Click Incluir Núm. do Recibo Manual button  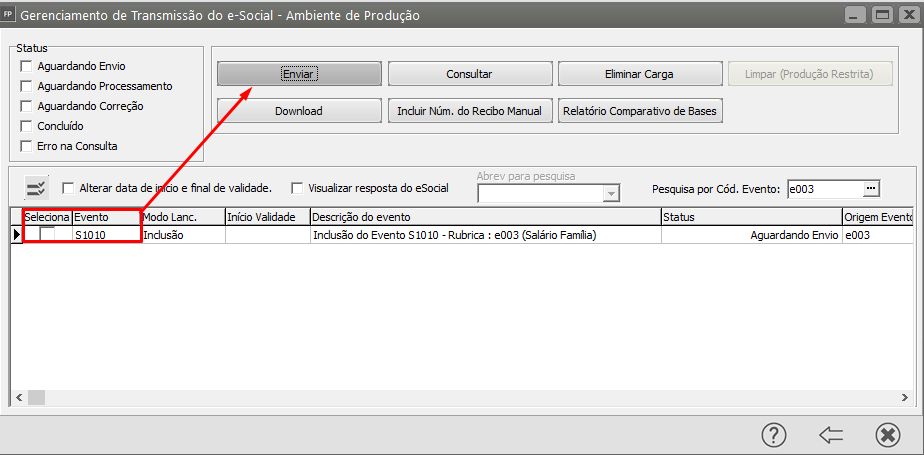click(x=469, y=111)
